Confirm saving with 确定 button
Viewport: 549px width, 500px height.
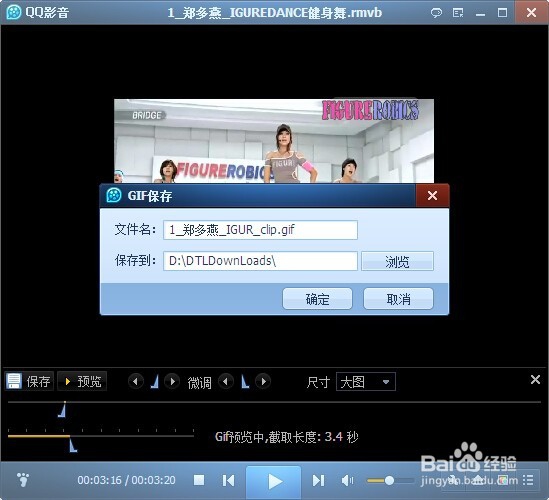(317, 299)
